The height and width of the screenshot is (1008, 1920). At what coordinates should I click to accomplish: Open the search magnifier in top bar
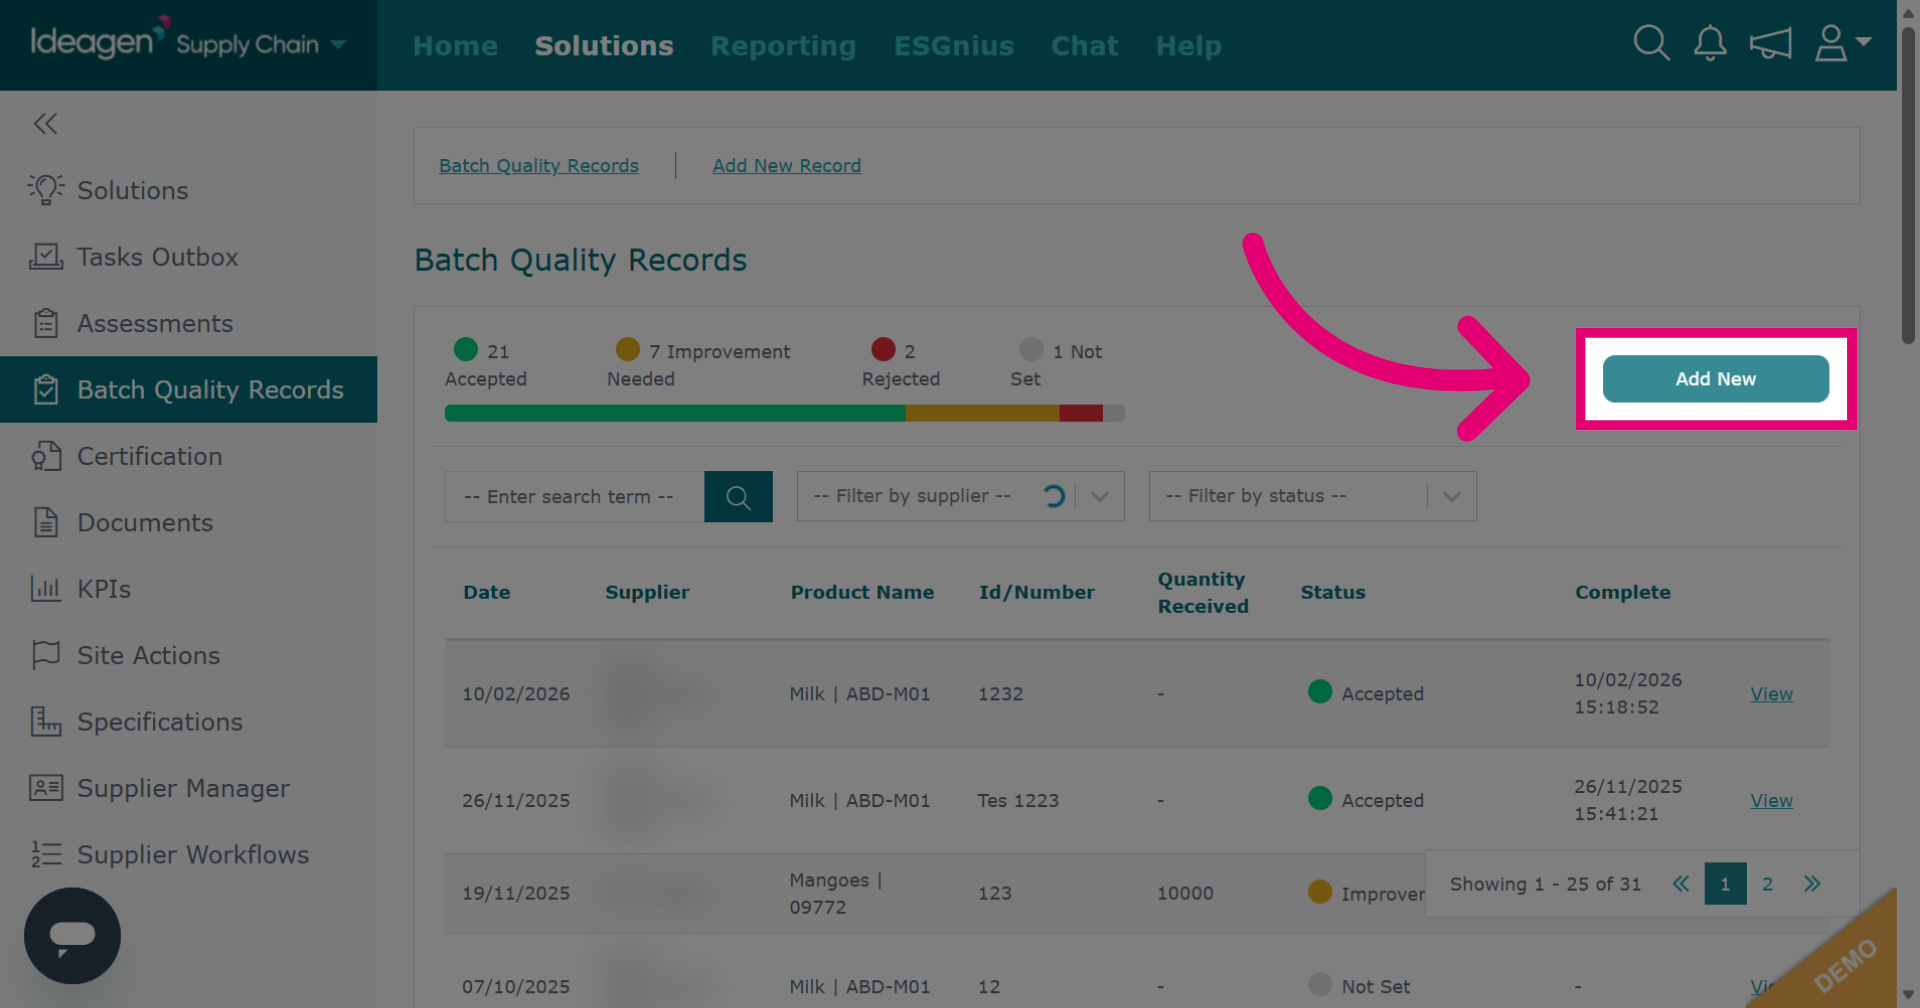(1651, 44)
